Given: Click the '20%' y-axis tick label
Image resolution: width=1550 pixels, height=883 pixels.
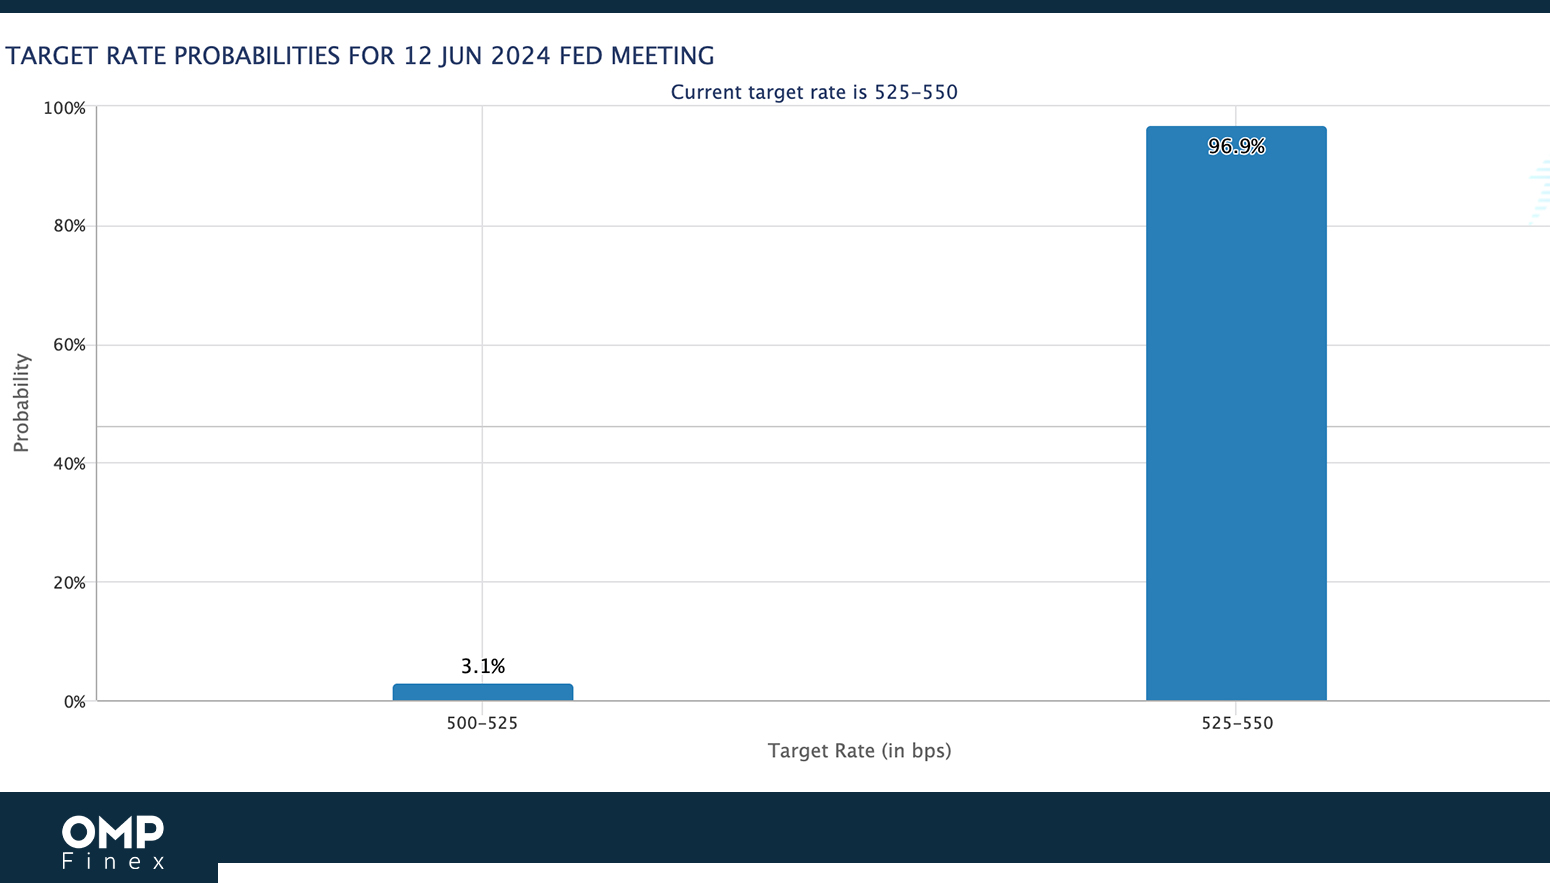Looking at the screenshot, I should (x=68, y=583).
